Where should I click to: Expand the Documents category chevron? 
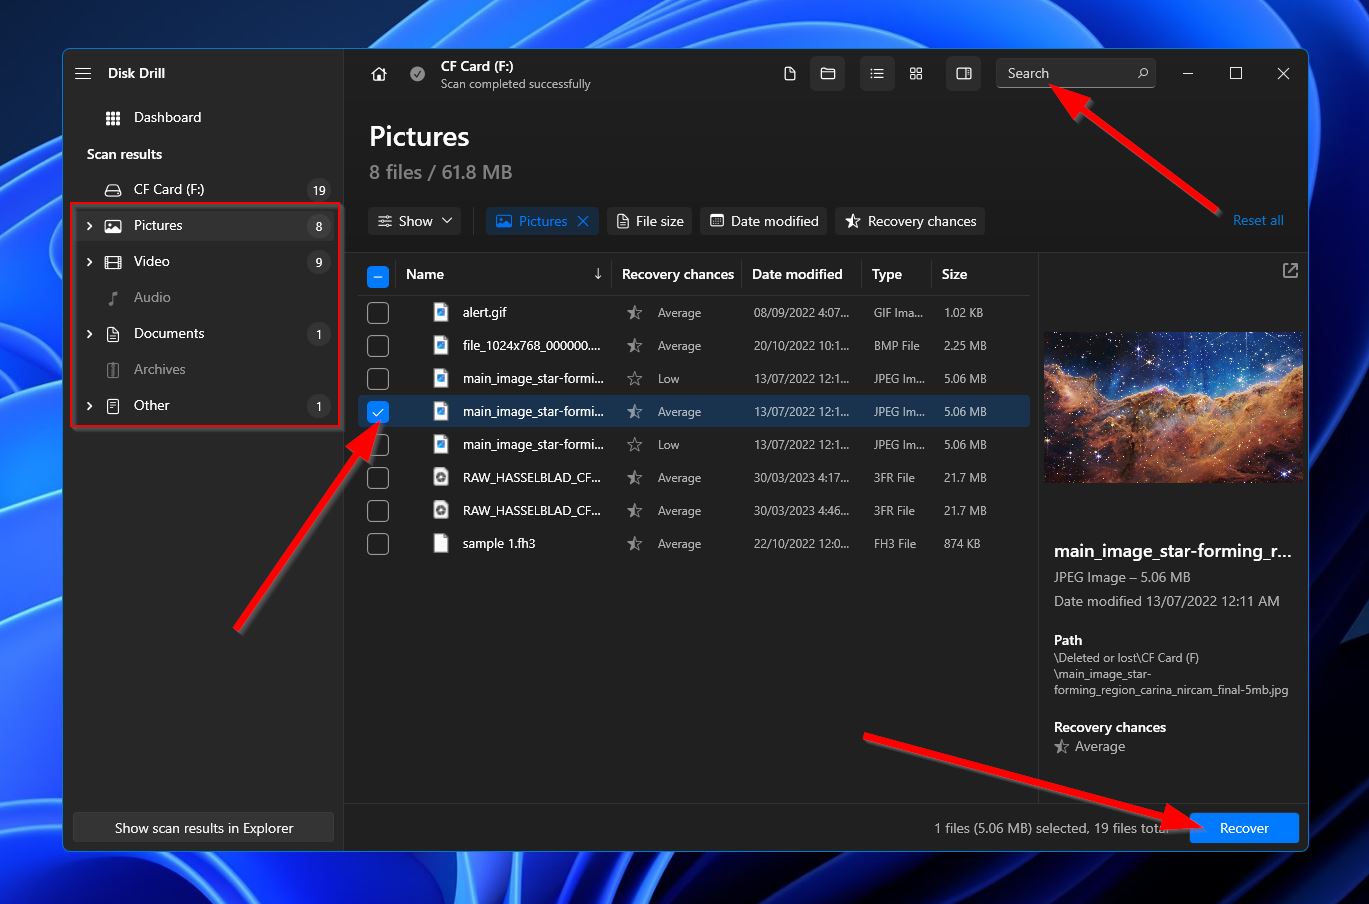(x=89, y=334)
